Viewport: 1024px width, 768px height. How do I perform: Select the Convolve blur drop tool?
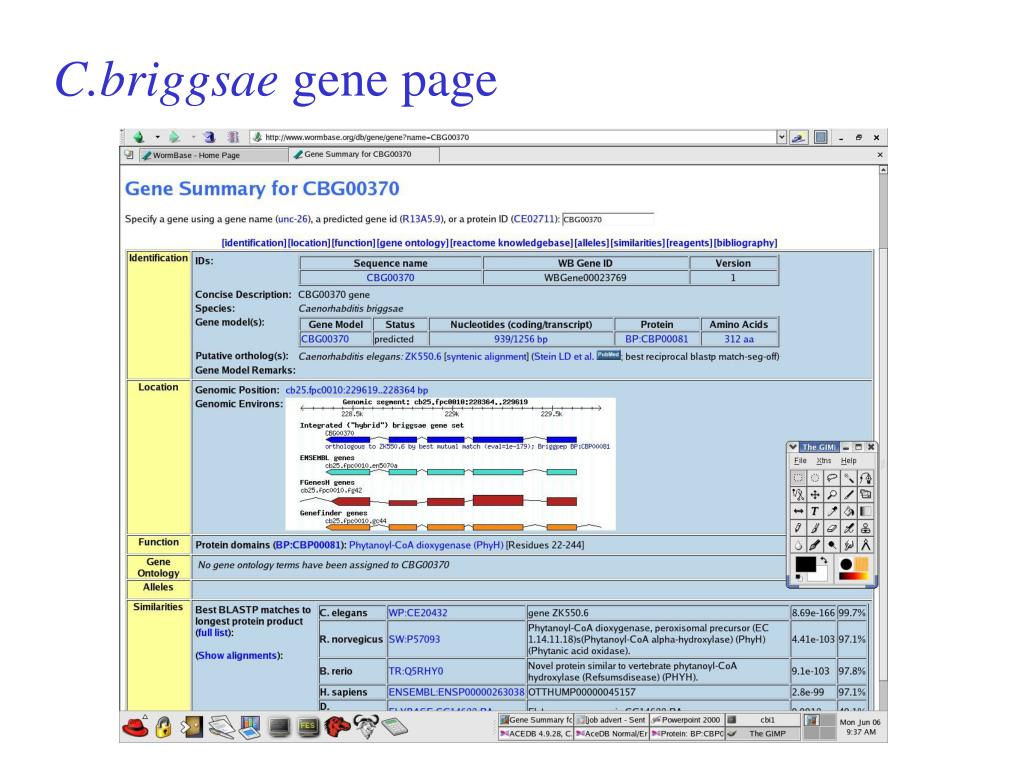tap(798, 545)
